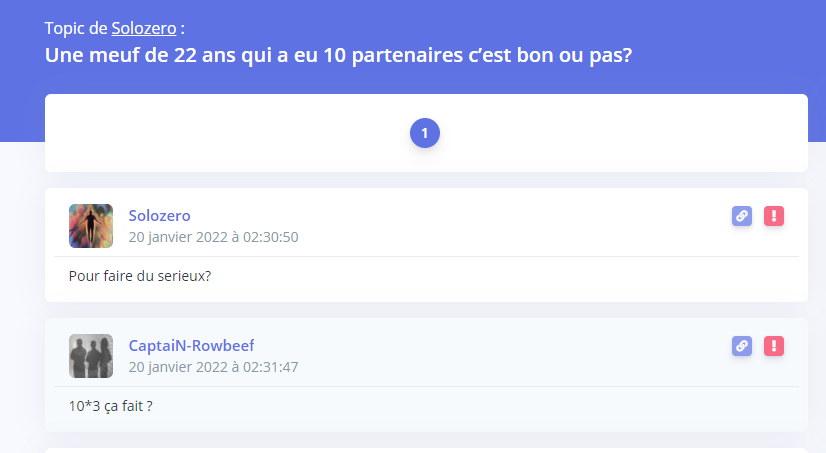This screenshot has height=453, width=826.
Task: Open CaptaiN-Rowbeef profile username link
Action: tap(191, 346)
